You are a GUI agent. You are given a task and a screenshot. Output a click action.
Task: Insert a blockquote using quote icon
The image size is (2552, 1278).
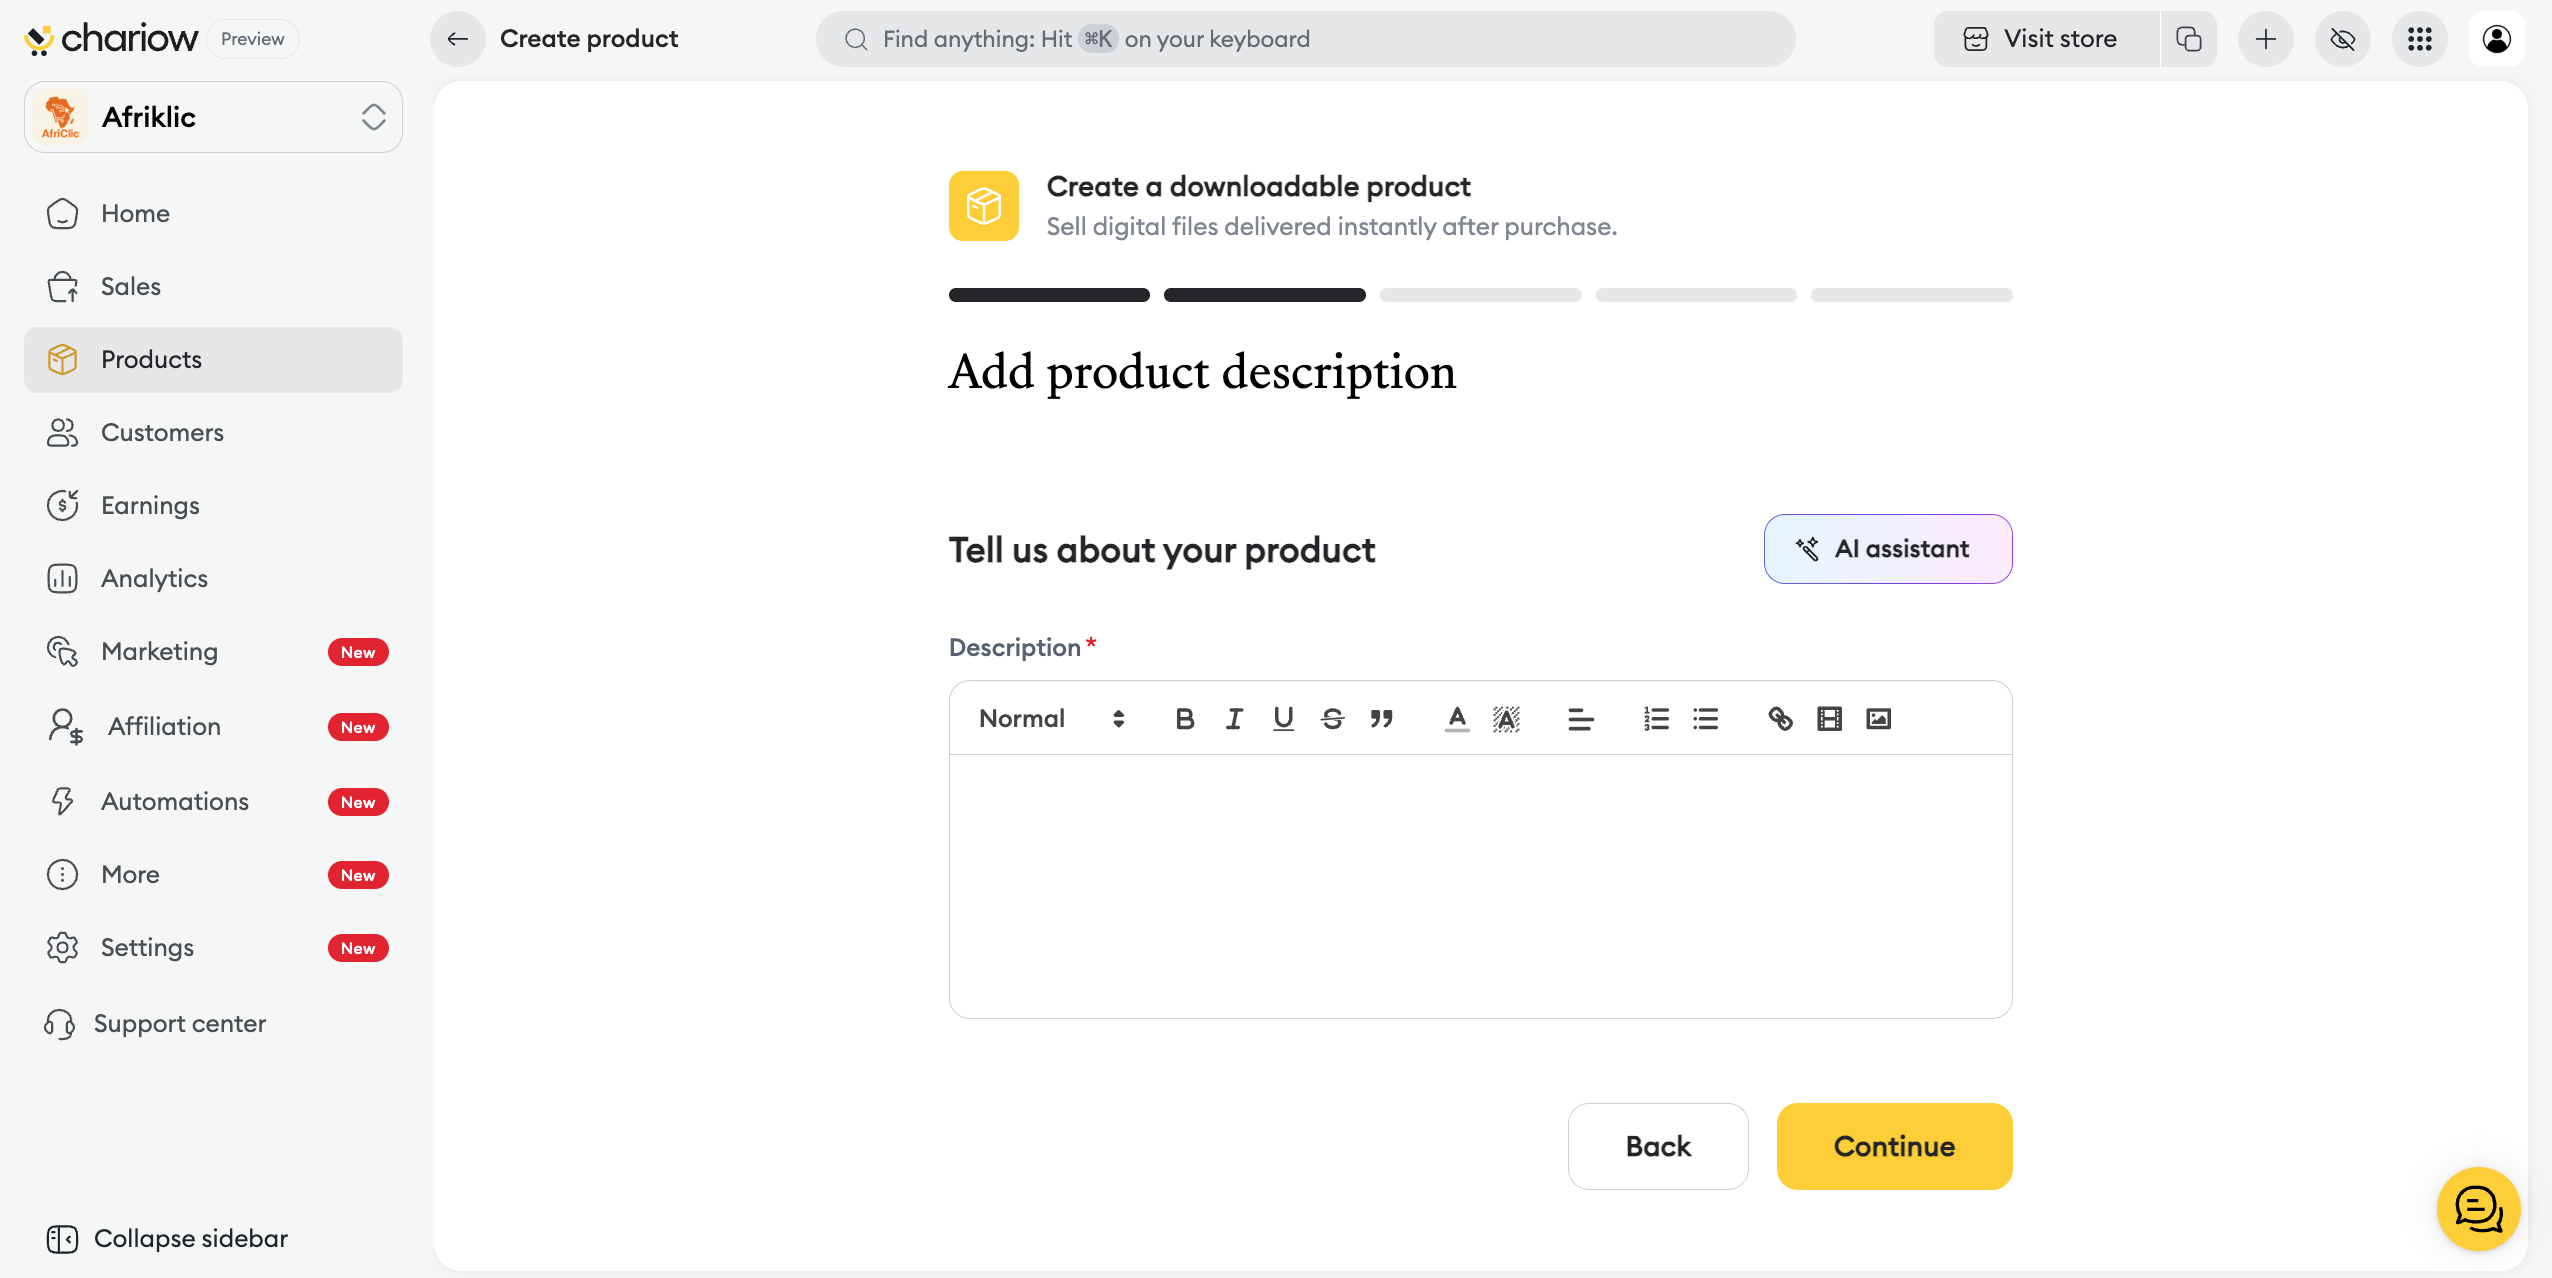point(1381,718)
